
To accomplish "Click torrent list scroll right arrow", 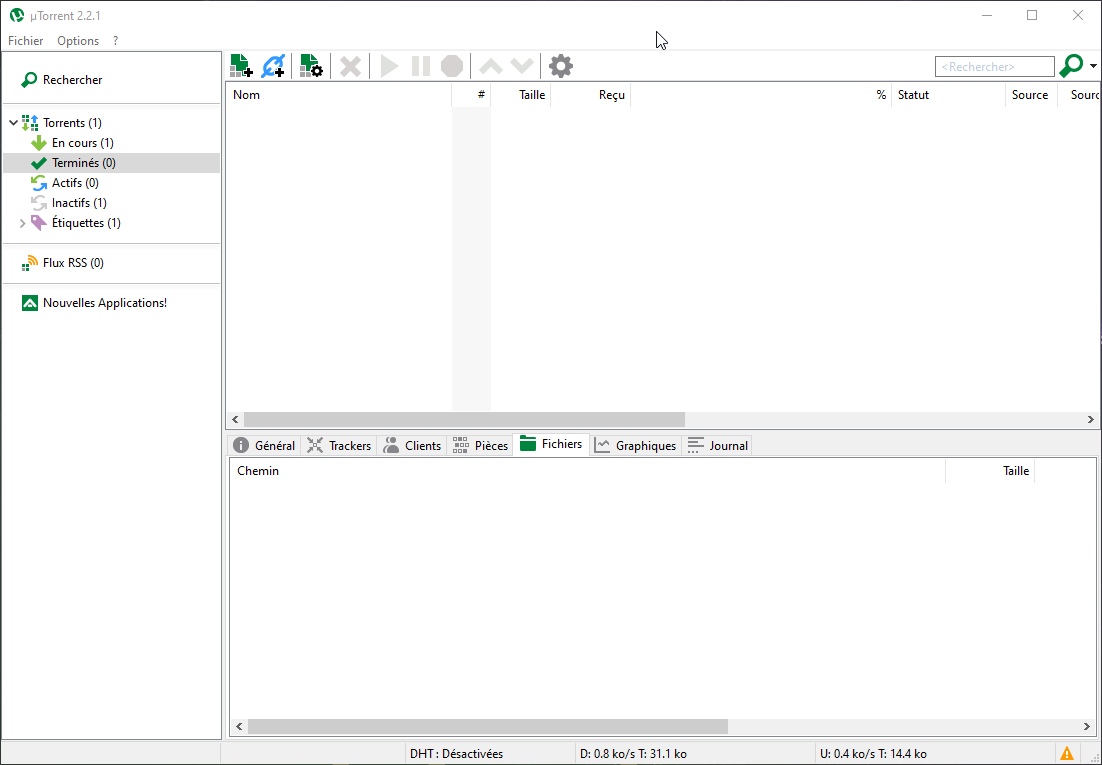I will [x=1091, y=420].
